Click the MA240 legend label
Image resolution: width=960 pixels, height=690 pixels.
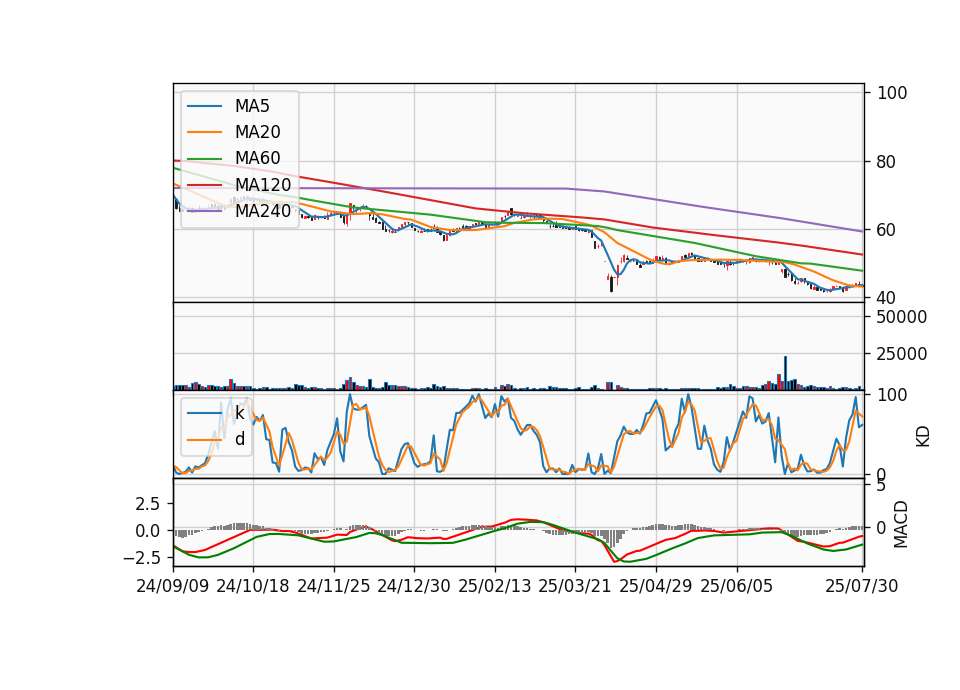click(263, 211)
